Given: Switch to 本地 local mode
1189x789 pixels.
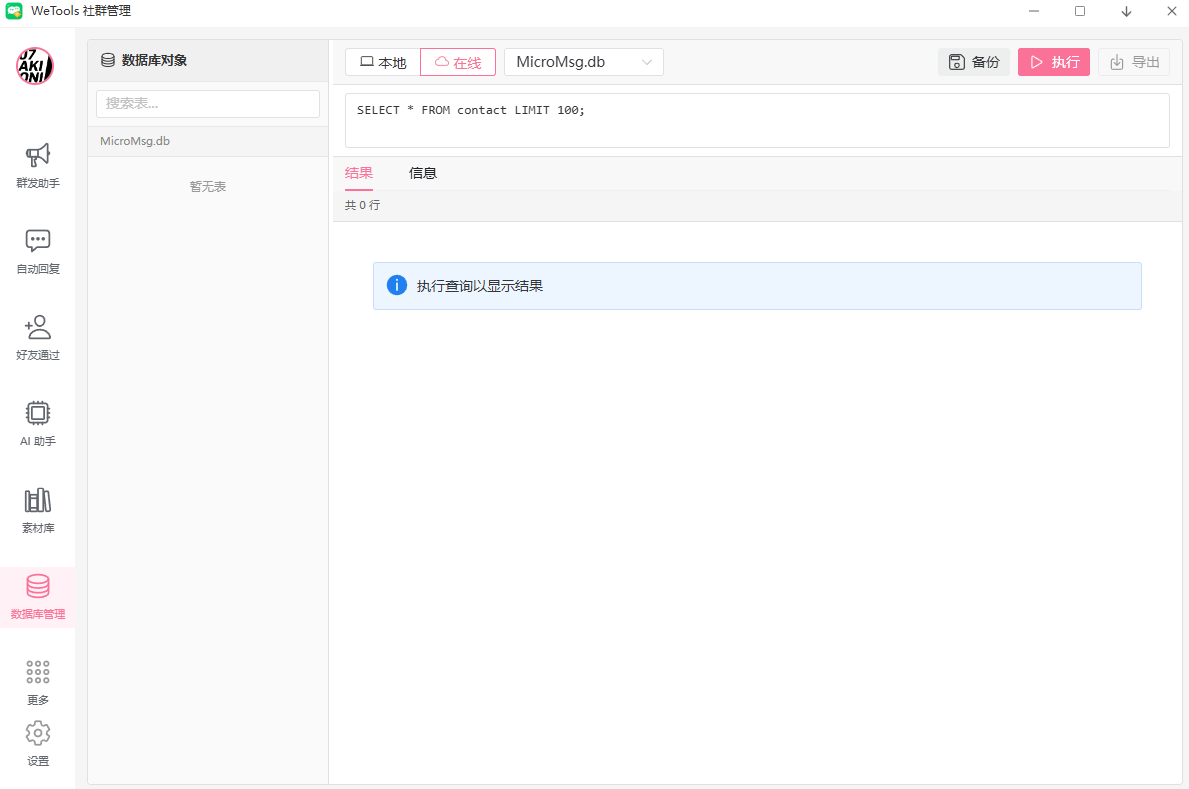Looking at the screenshot, I should coord(383,62).
